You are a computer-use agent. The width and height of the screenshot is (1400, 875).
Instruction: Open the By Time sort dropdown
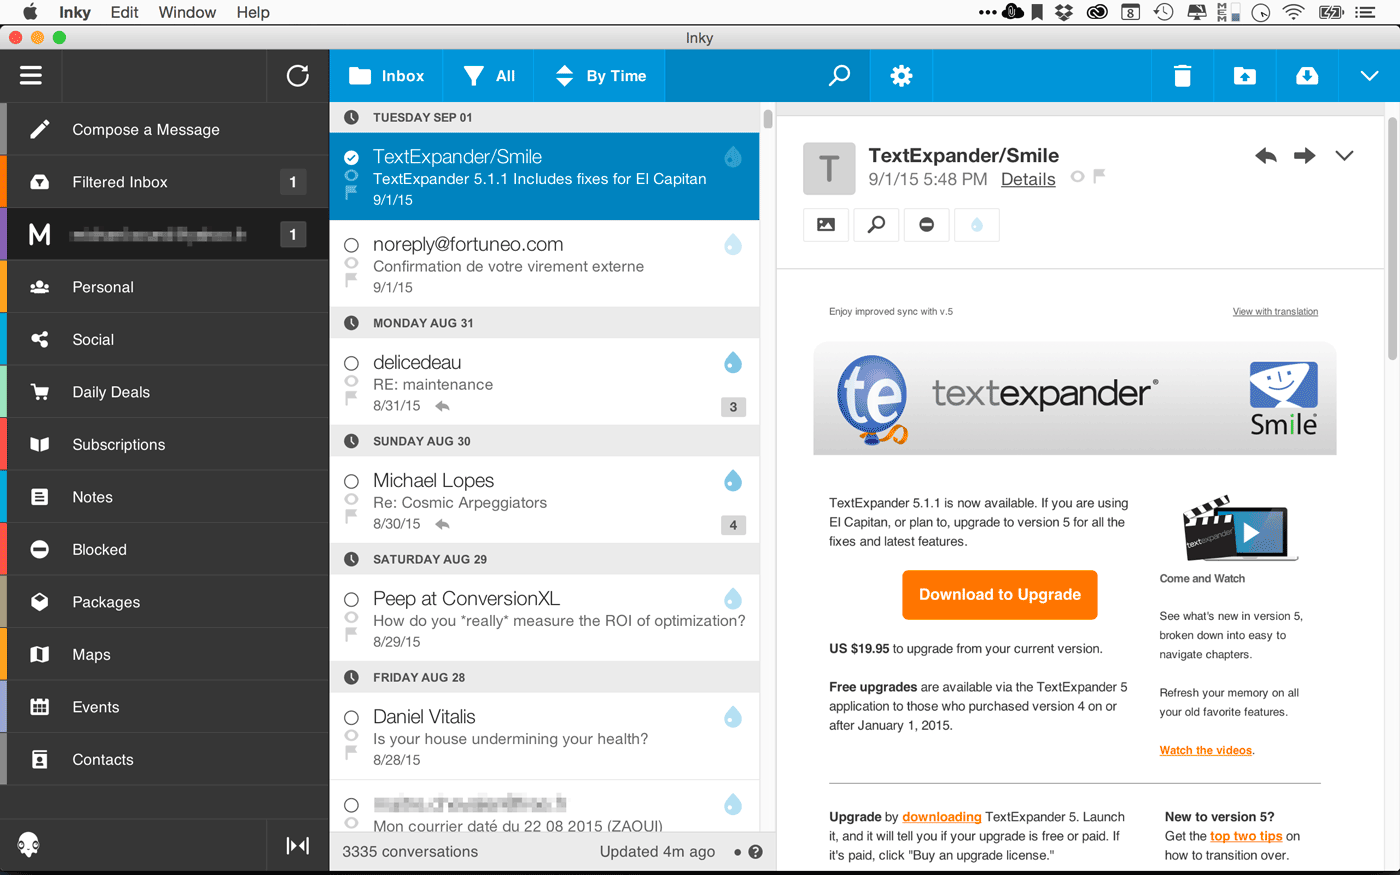(601, 76)
